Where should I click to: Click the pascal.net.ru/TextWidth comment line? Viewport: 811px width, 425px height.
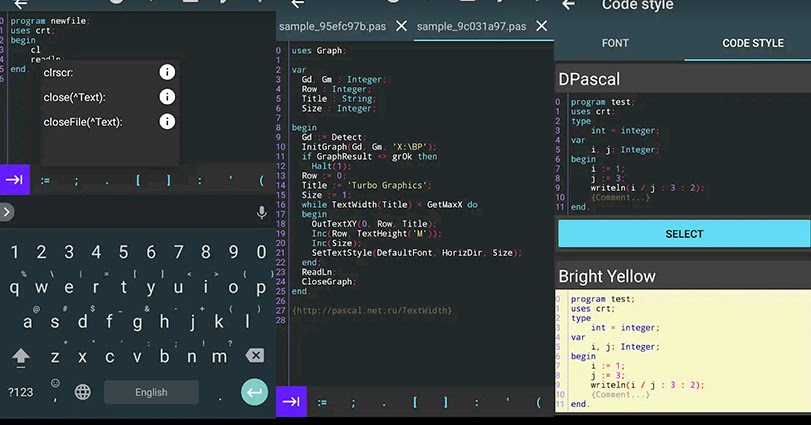point(372,311)
